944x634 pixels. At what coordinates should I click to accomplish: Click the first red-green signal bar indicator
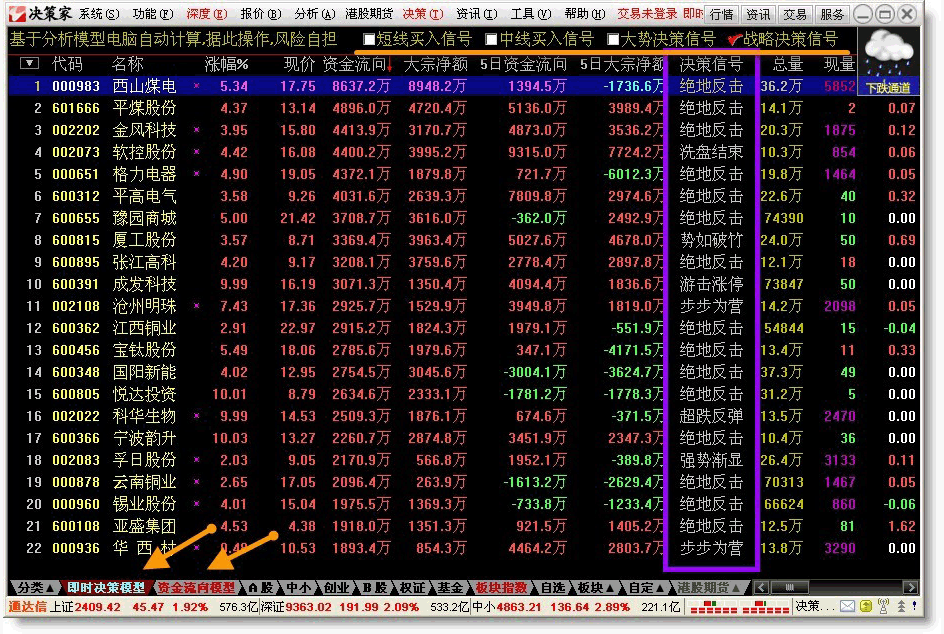click(x=714, y=607)
